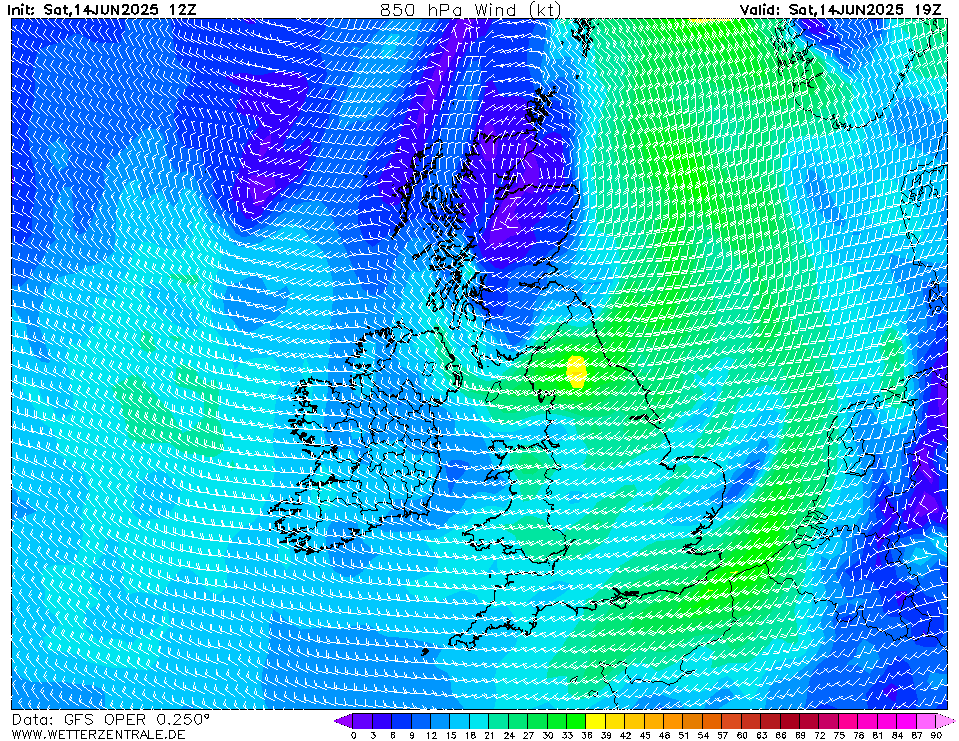Viewport: 959px width, 741px height.
Task: Click the "75" label under the color scale
Action: (x=839, y=735)
